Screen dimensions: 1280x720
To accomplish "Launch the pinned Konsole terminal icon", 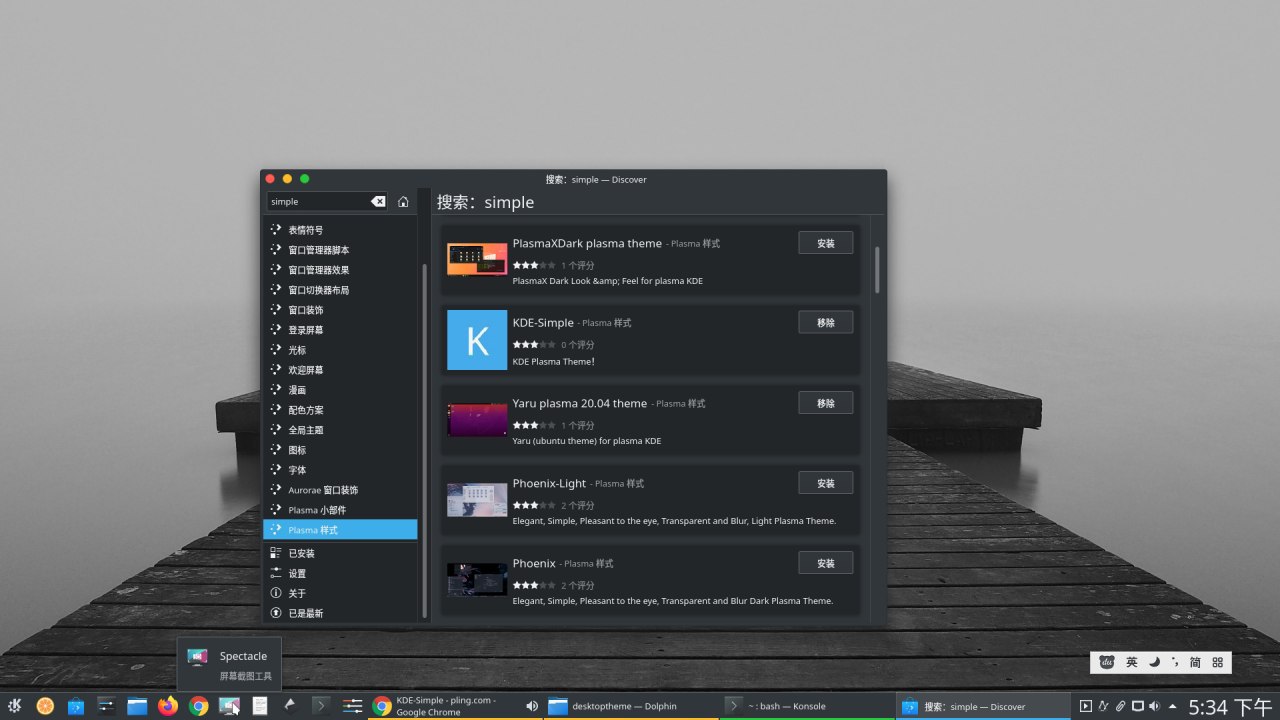I will point(321,705).
